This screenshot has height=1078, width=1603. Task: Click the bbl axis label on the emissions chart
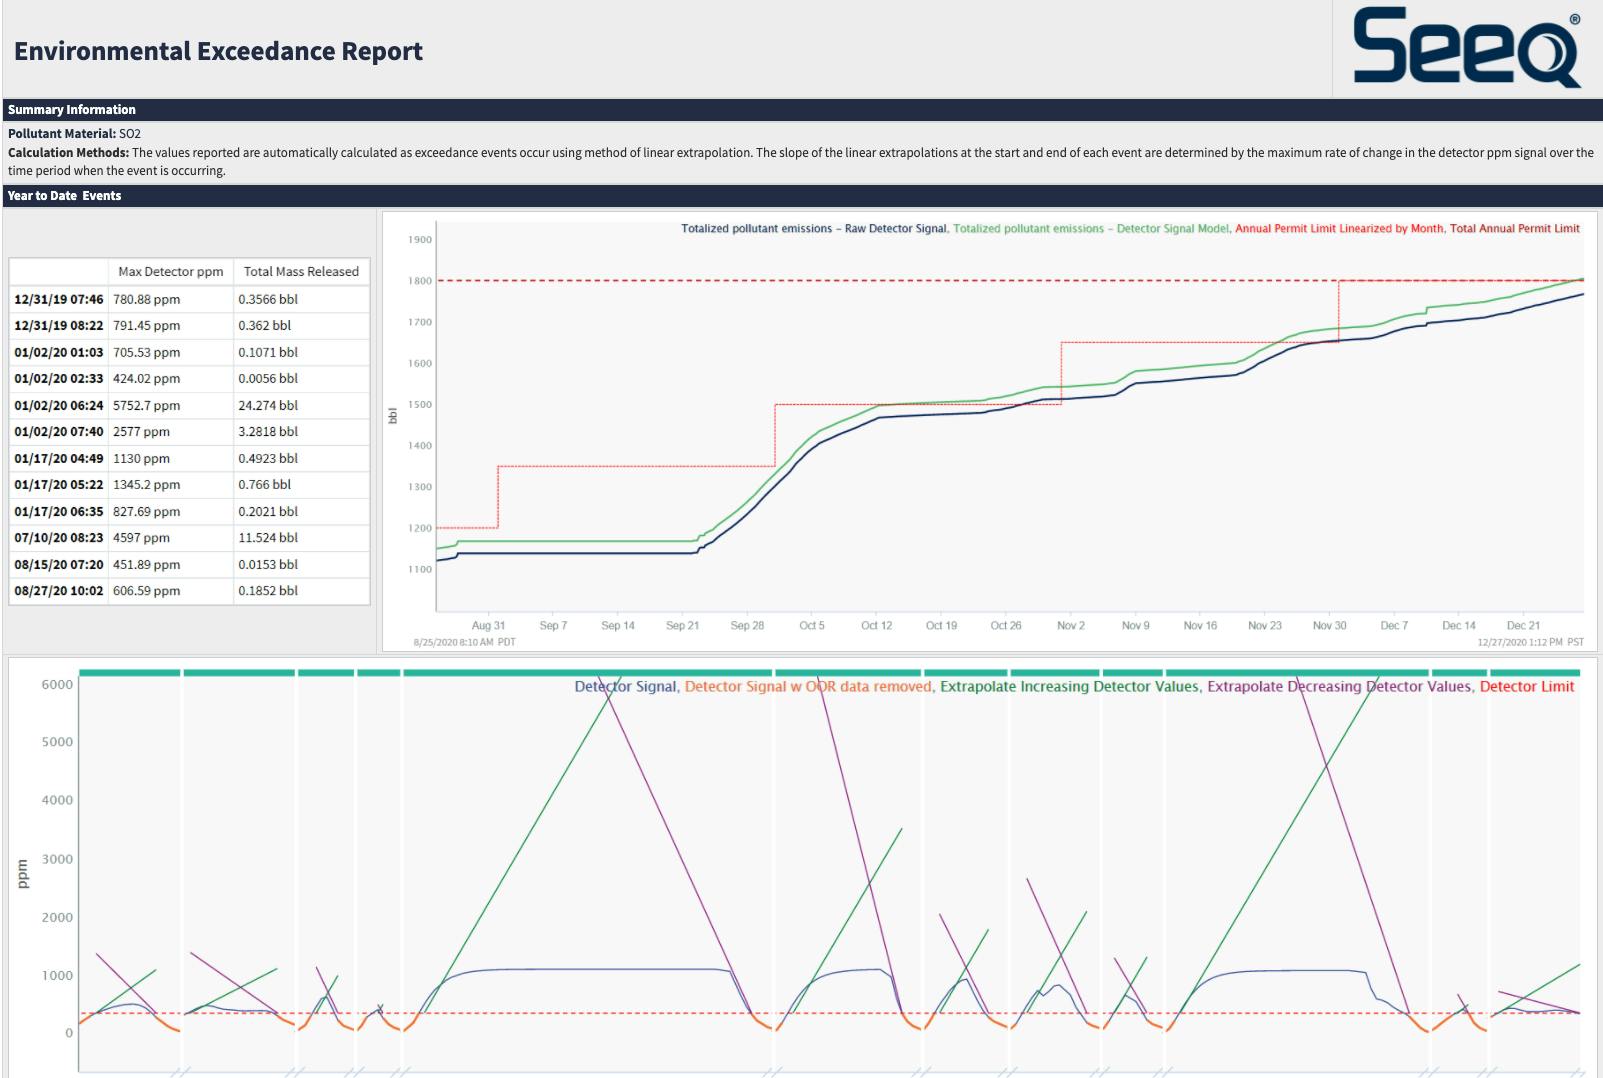pyautogui.click(x=393, y=418)
